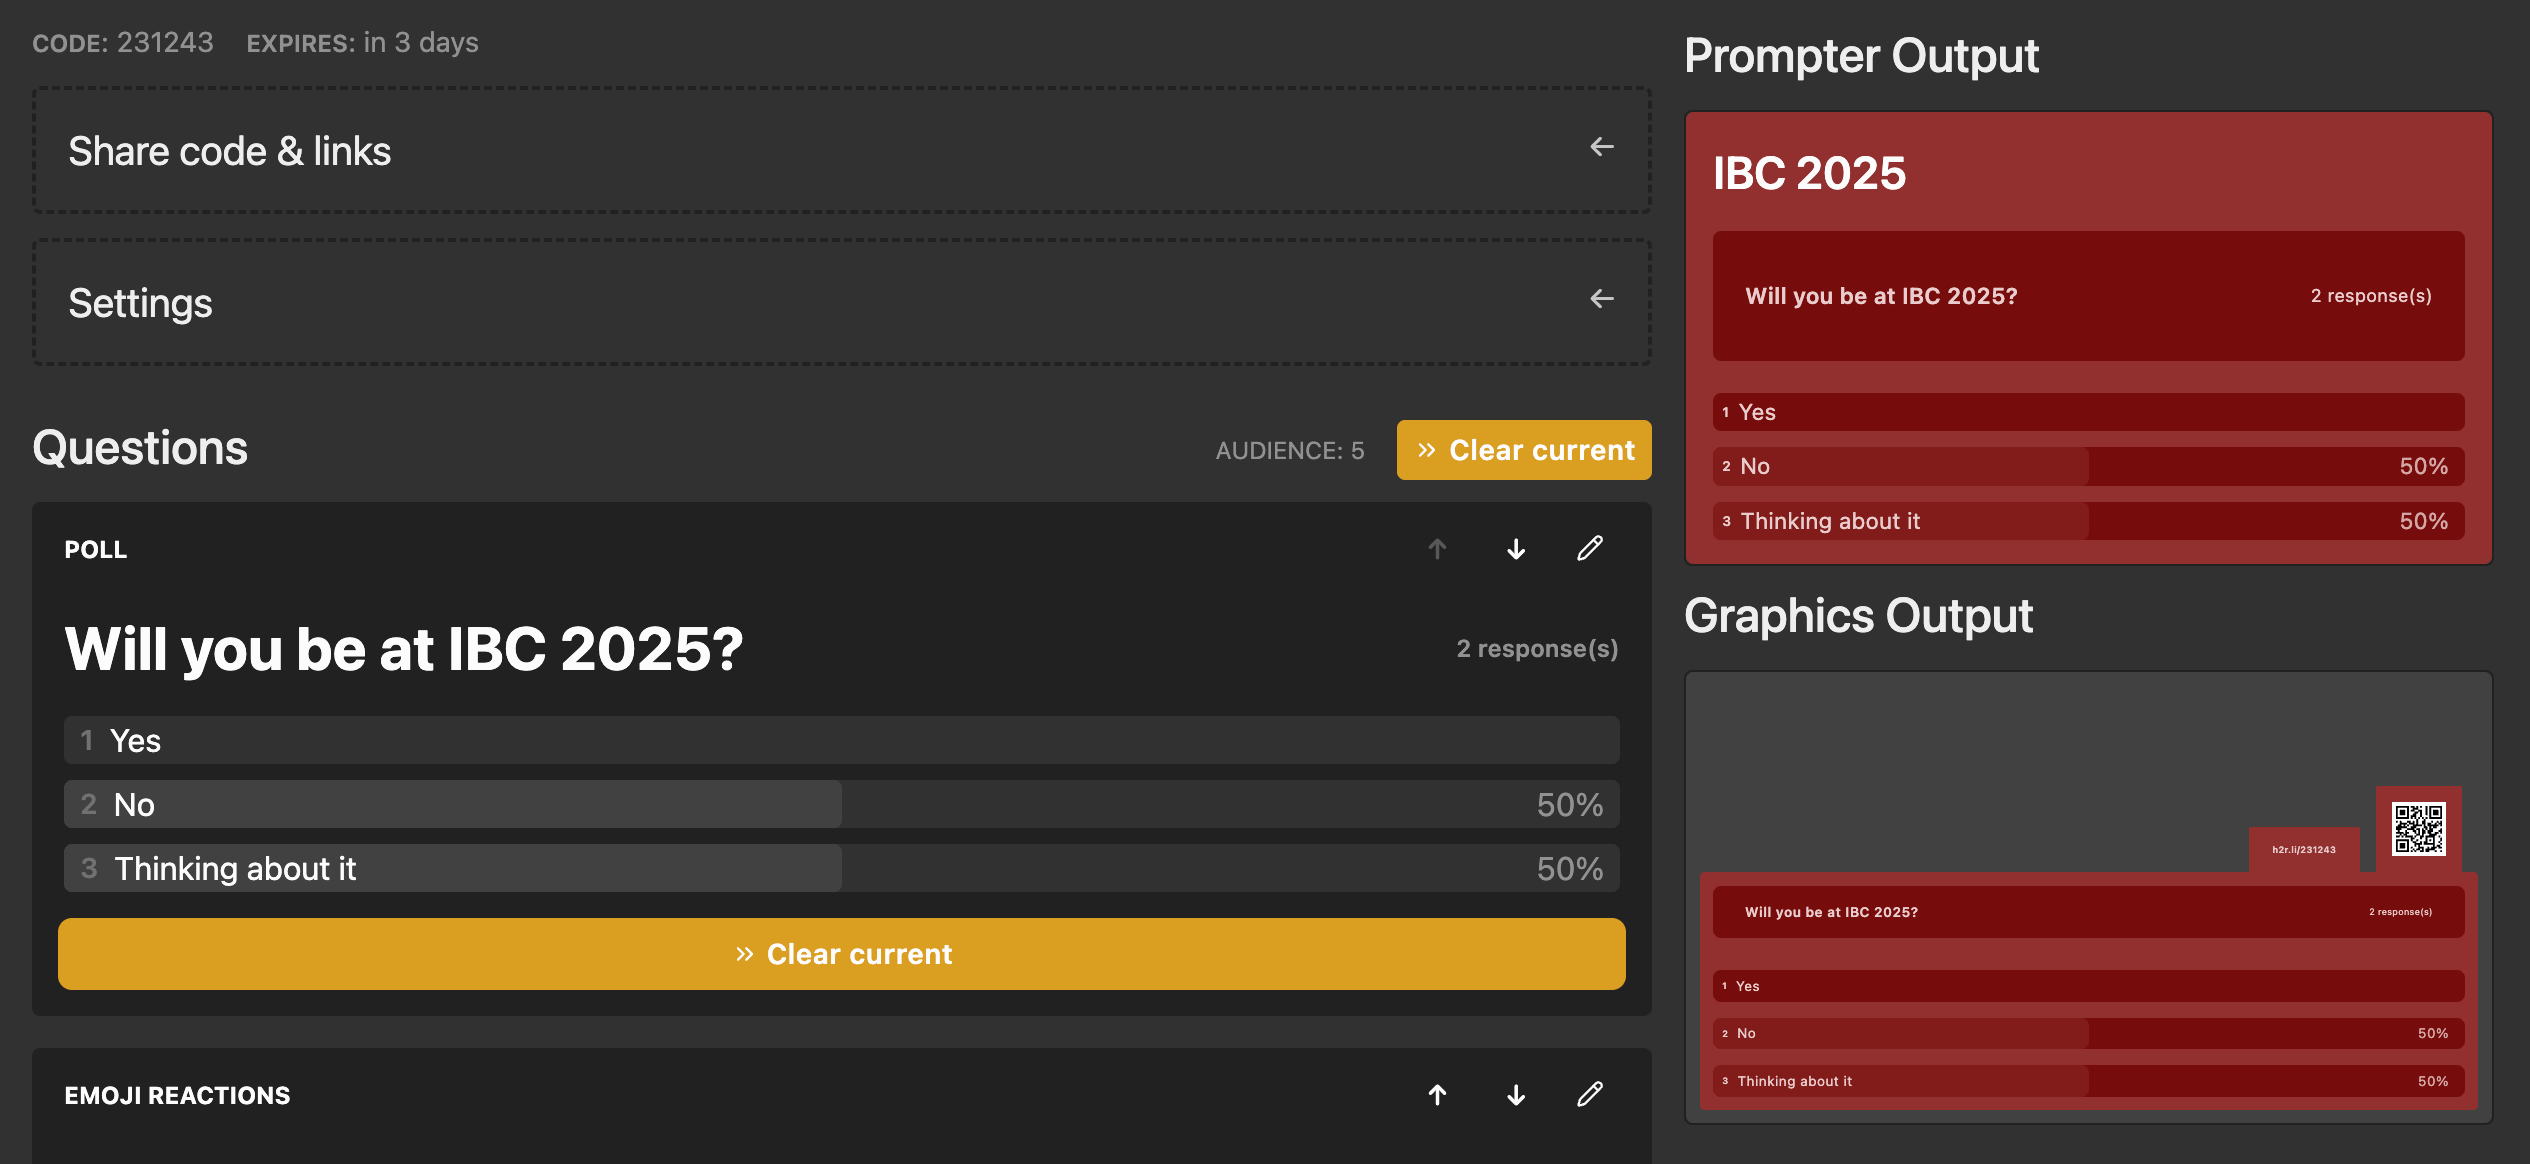Click the Graphics Output heading
The image size is (2530, 1164).
click(x=1858, y=616)
